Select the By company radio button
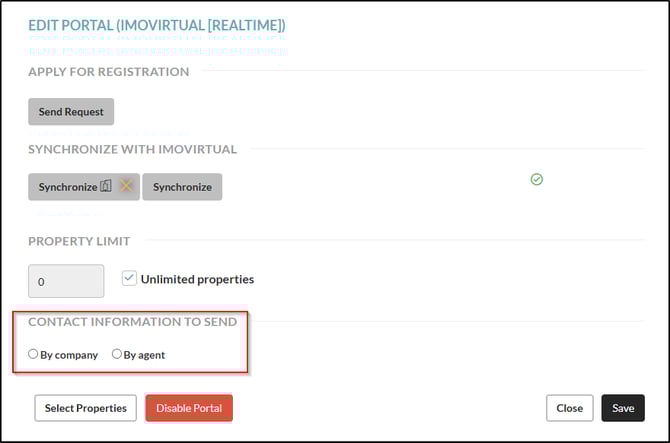 click(x=33, y=354)
